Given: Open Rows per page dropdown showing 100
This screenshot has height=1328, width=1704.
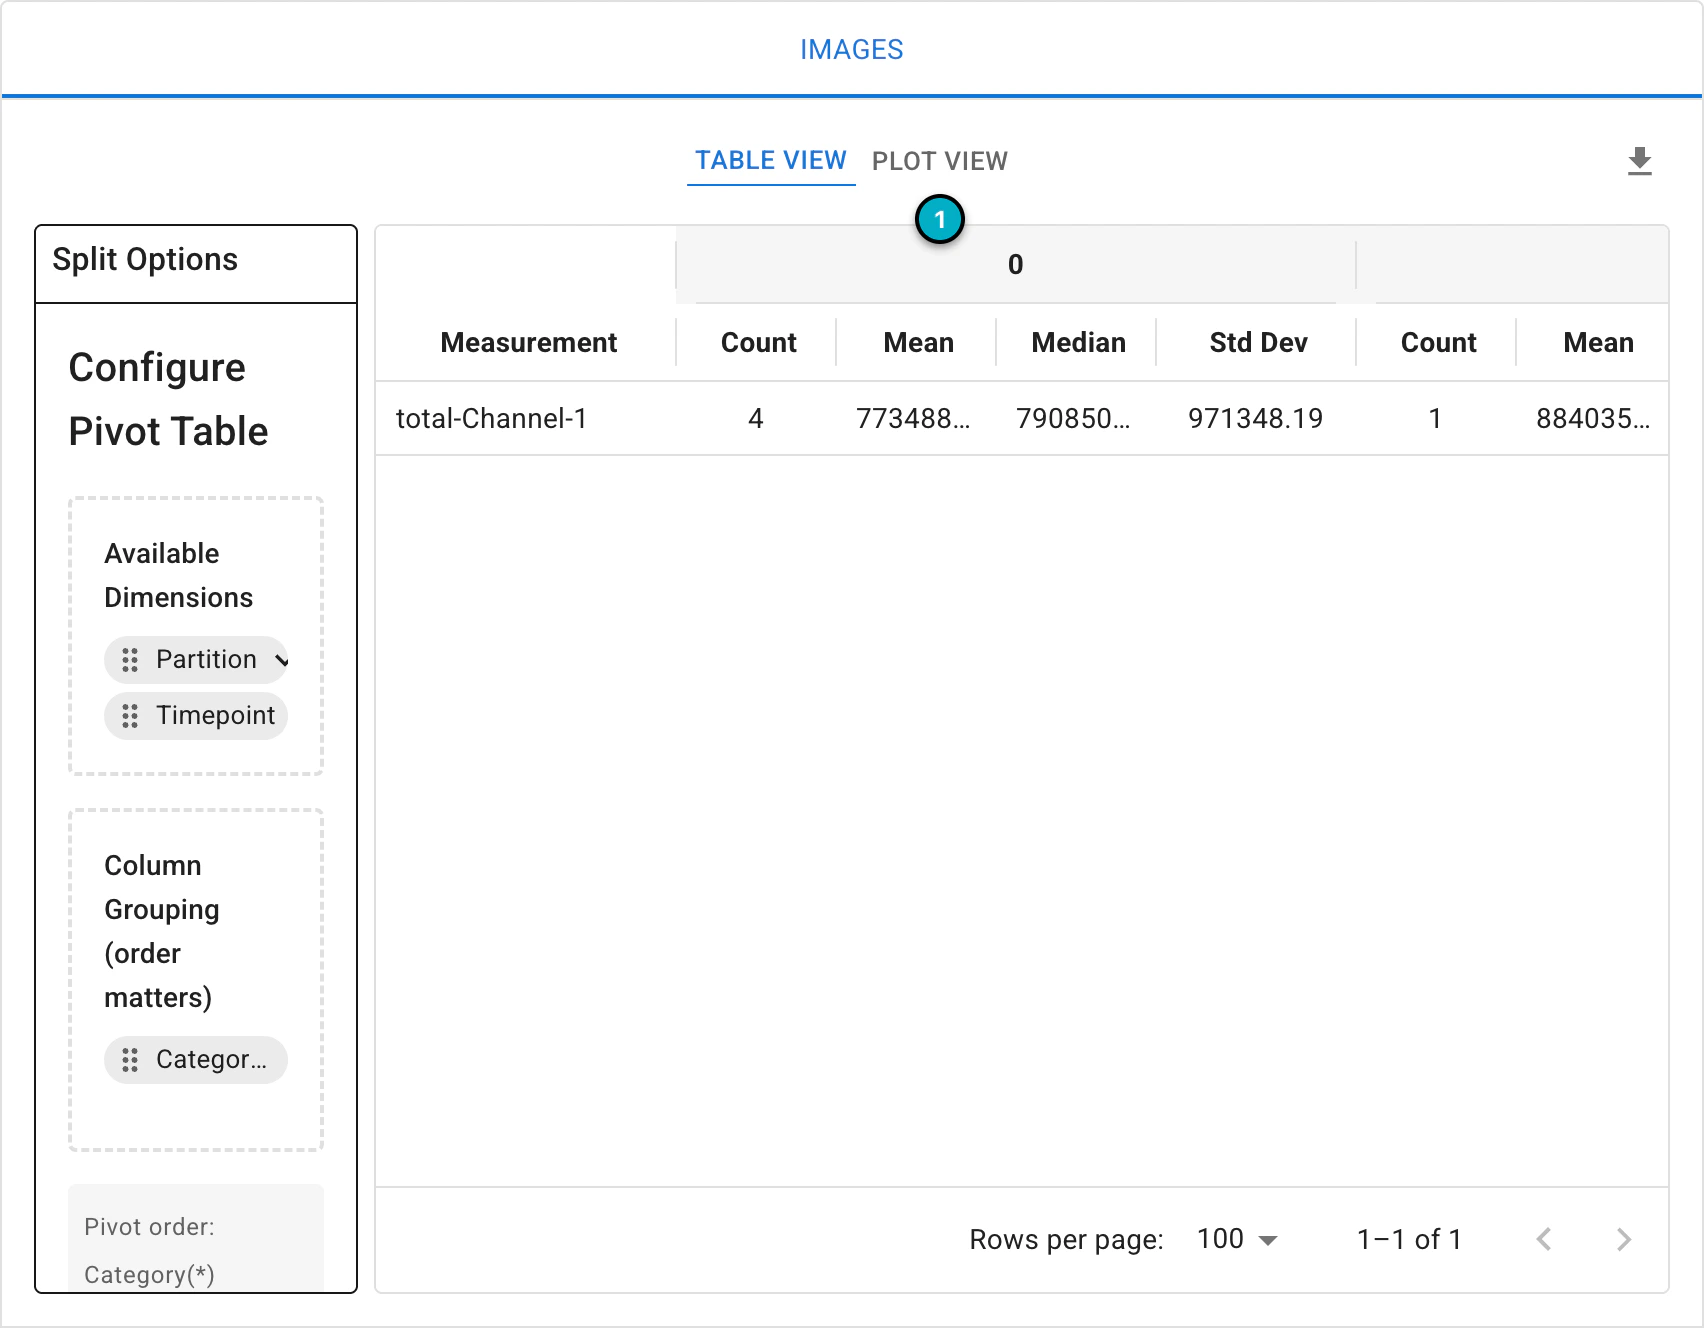Looking at the screenshot, I should pyautogui.click(x=1237, y=1240).
